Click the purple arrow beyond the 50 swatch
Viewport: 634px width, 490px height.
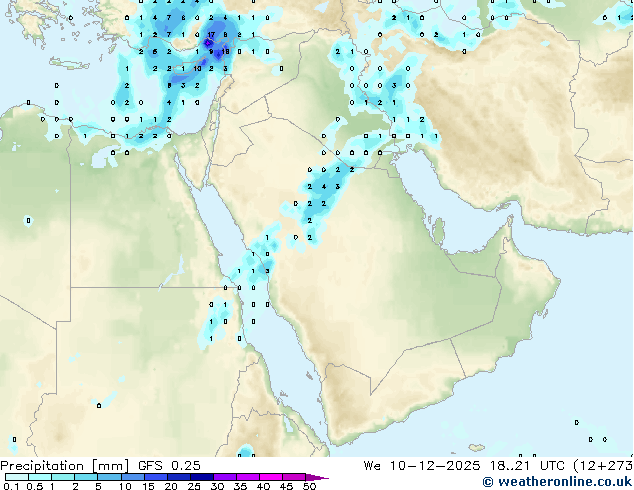pyautogui.click(x=317, y=477)
